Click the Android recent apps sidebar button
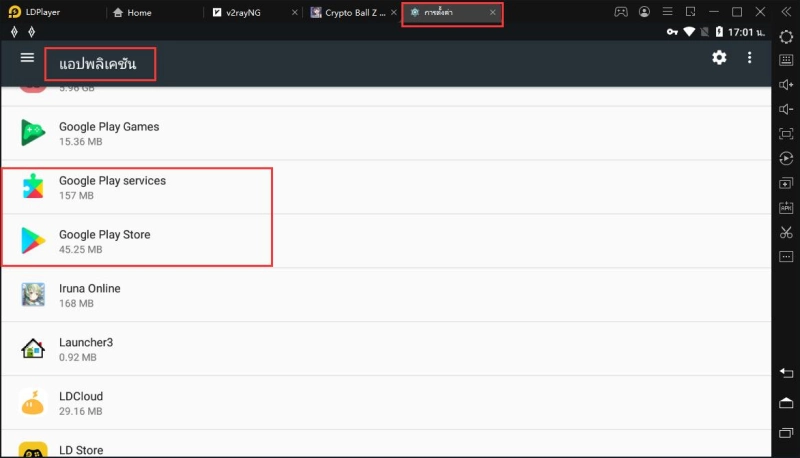The width and height of the screenshot is (800, 458). click(786, 433)
